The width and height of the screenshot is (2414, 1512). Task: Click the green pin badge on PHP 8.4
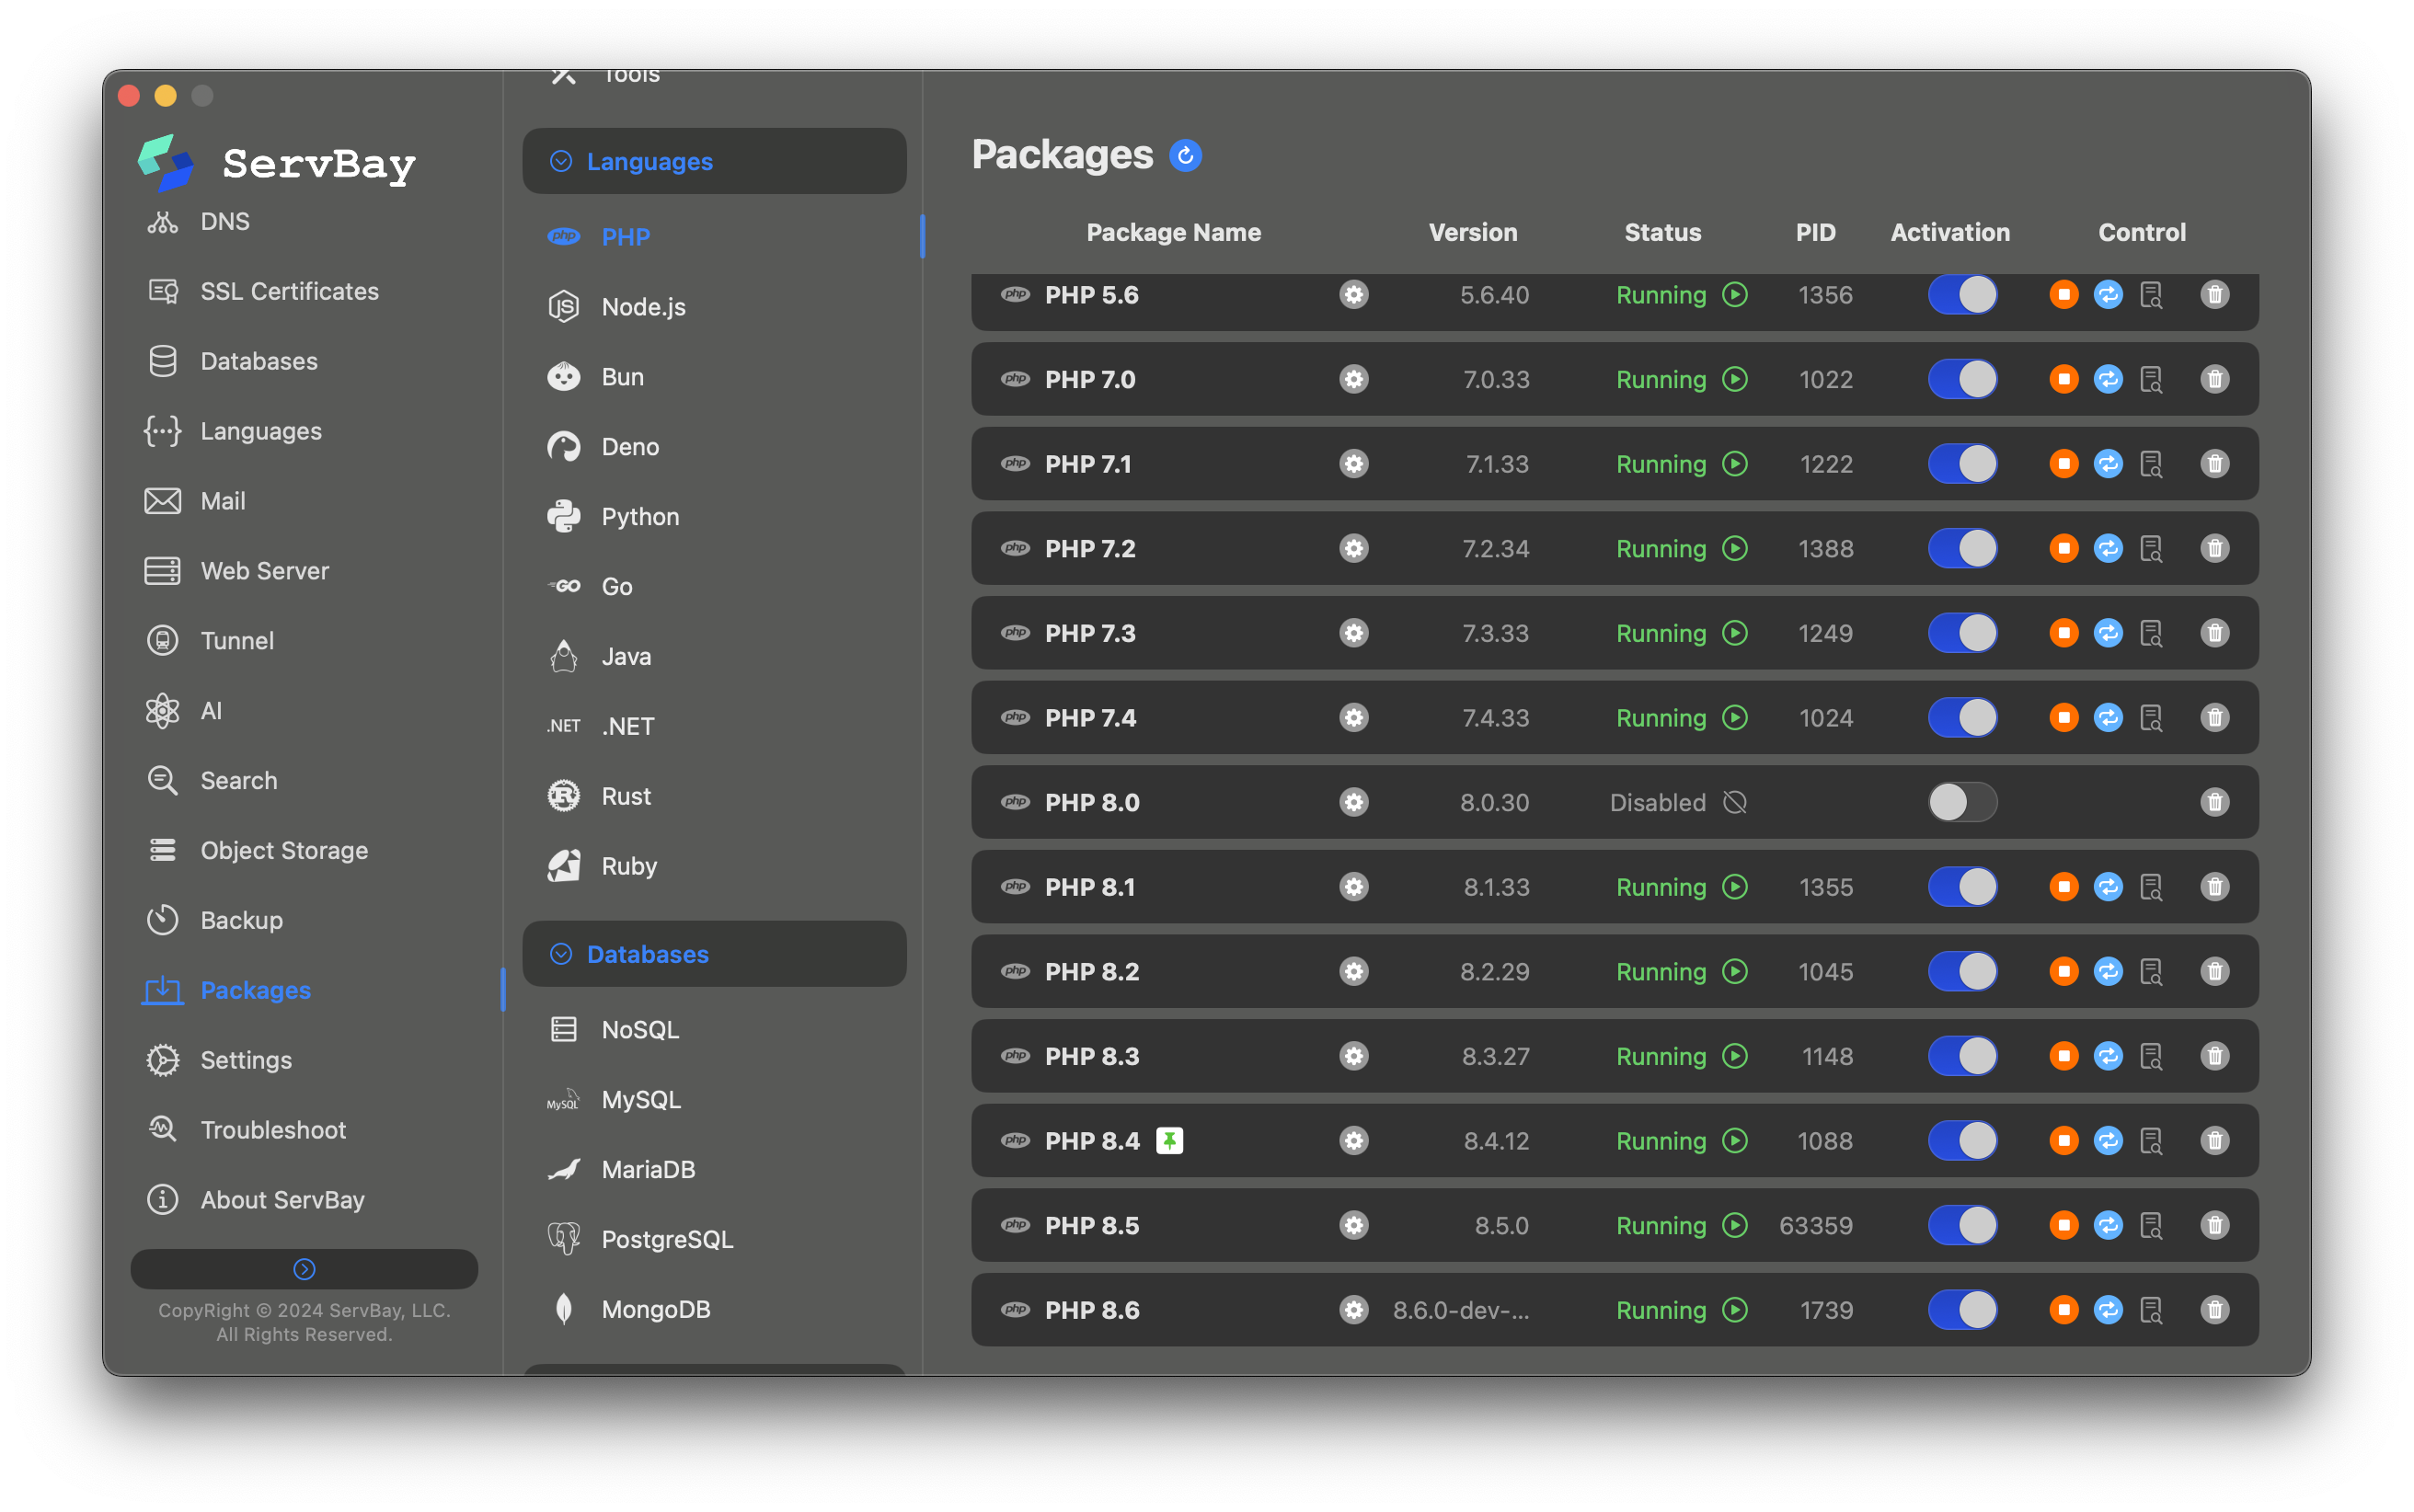pos(1169,1140)
